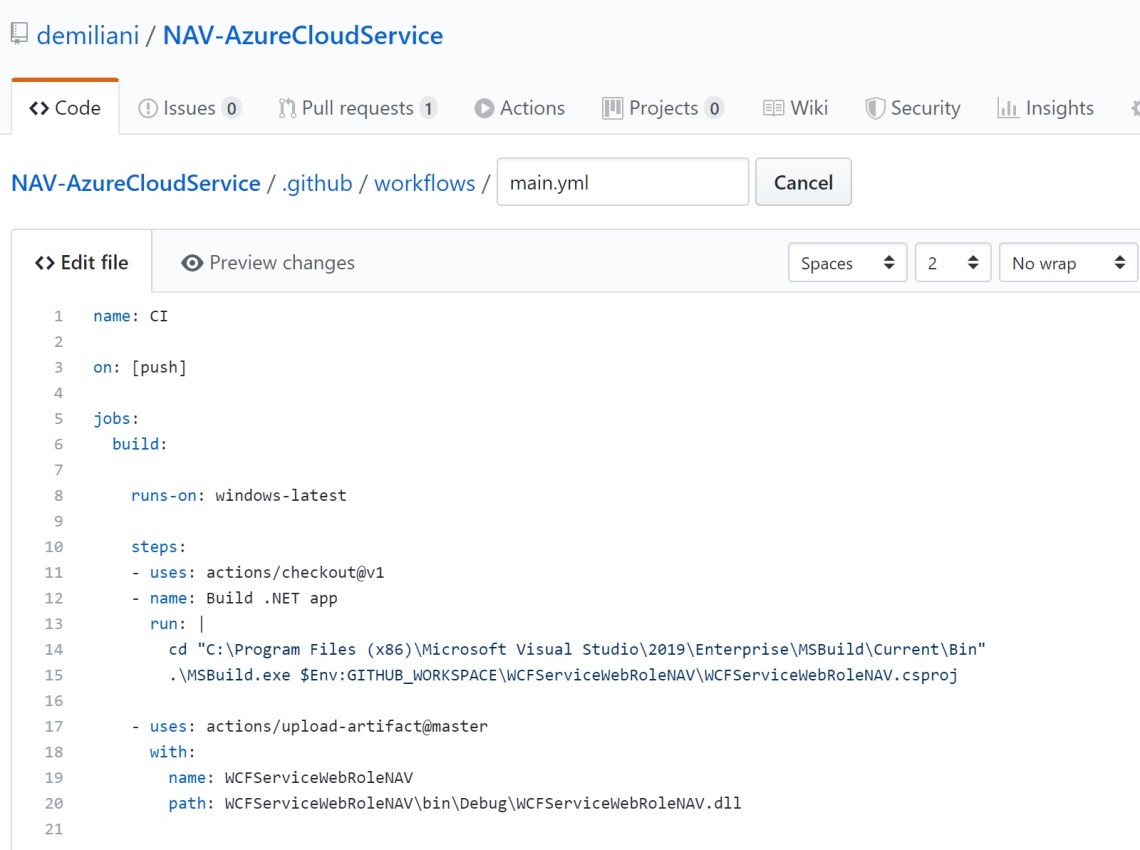Click the main.yml filename field

pyautogui.click(x=622, y=181)
